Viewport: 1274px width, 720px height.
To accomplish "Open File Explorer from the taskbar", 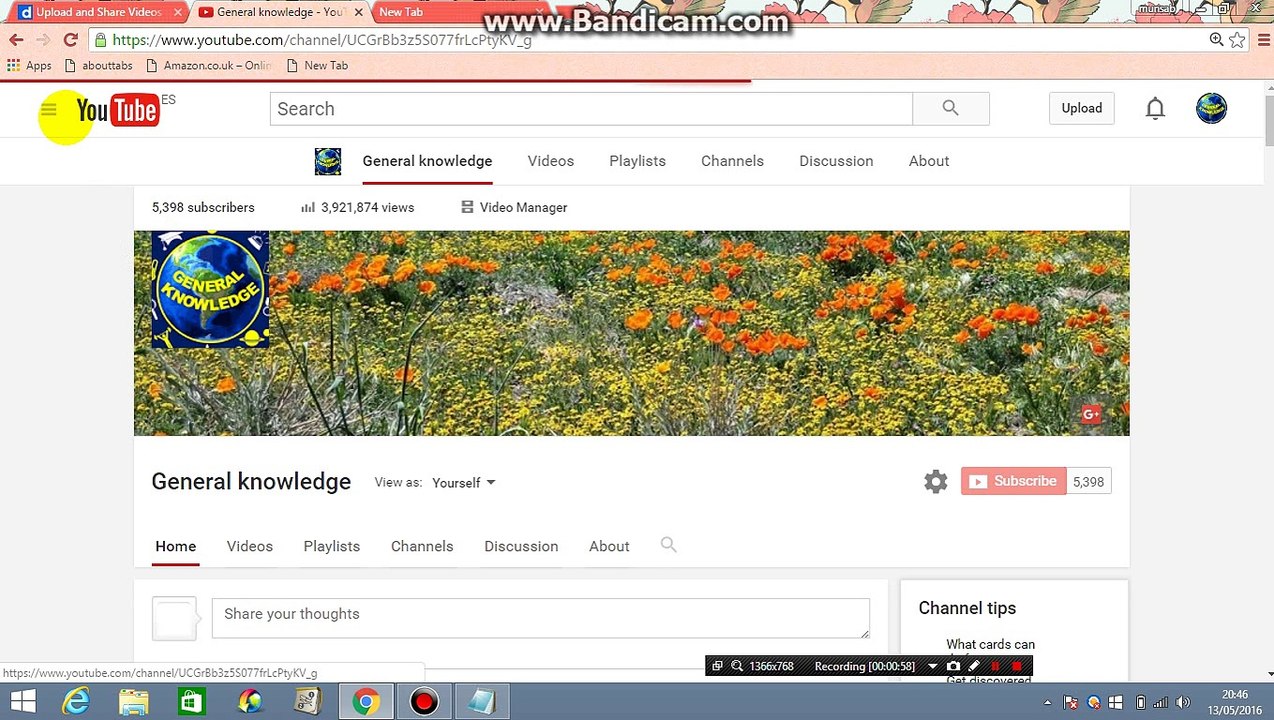I will coord(133,702).
